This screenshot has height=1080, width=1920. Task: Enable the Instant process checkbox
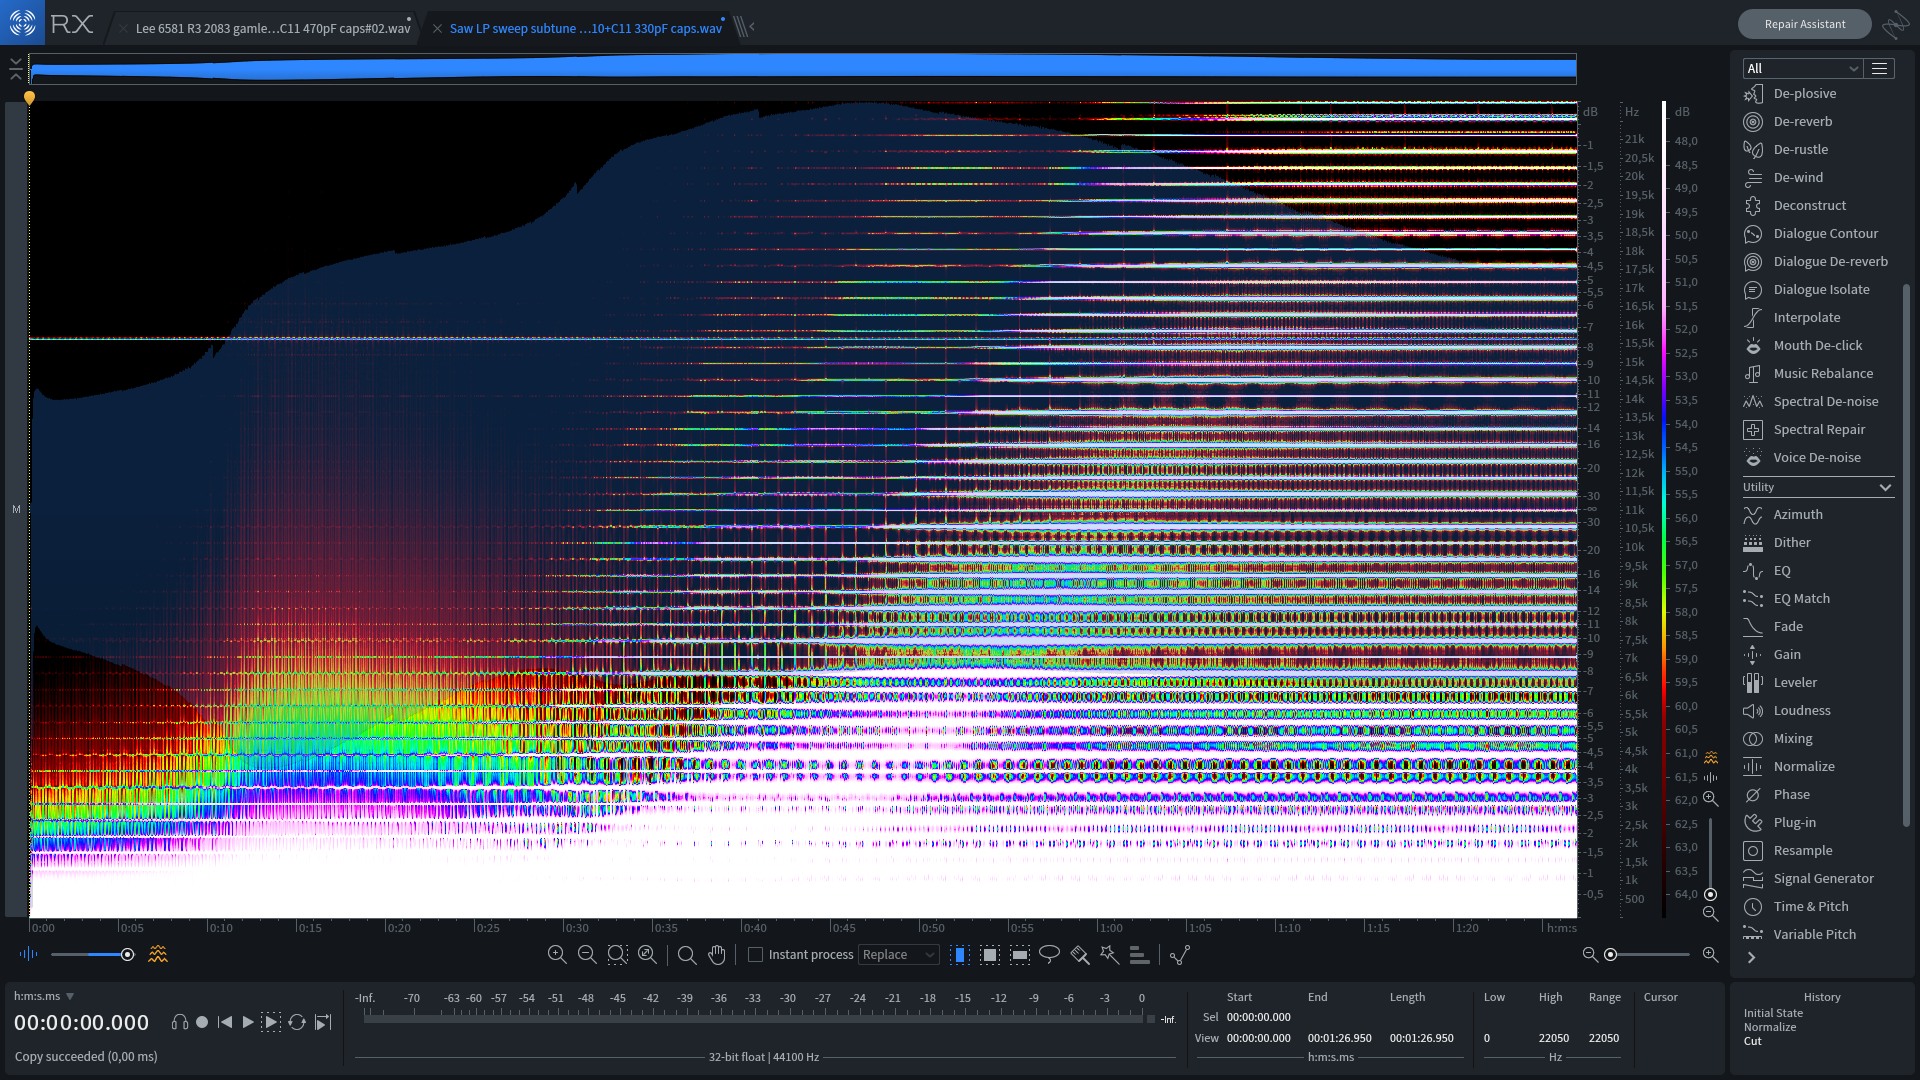[757, 955]
